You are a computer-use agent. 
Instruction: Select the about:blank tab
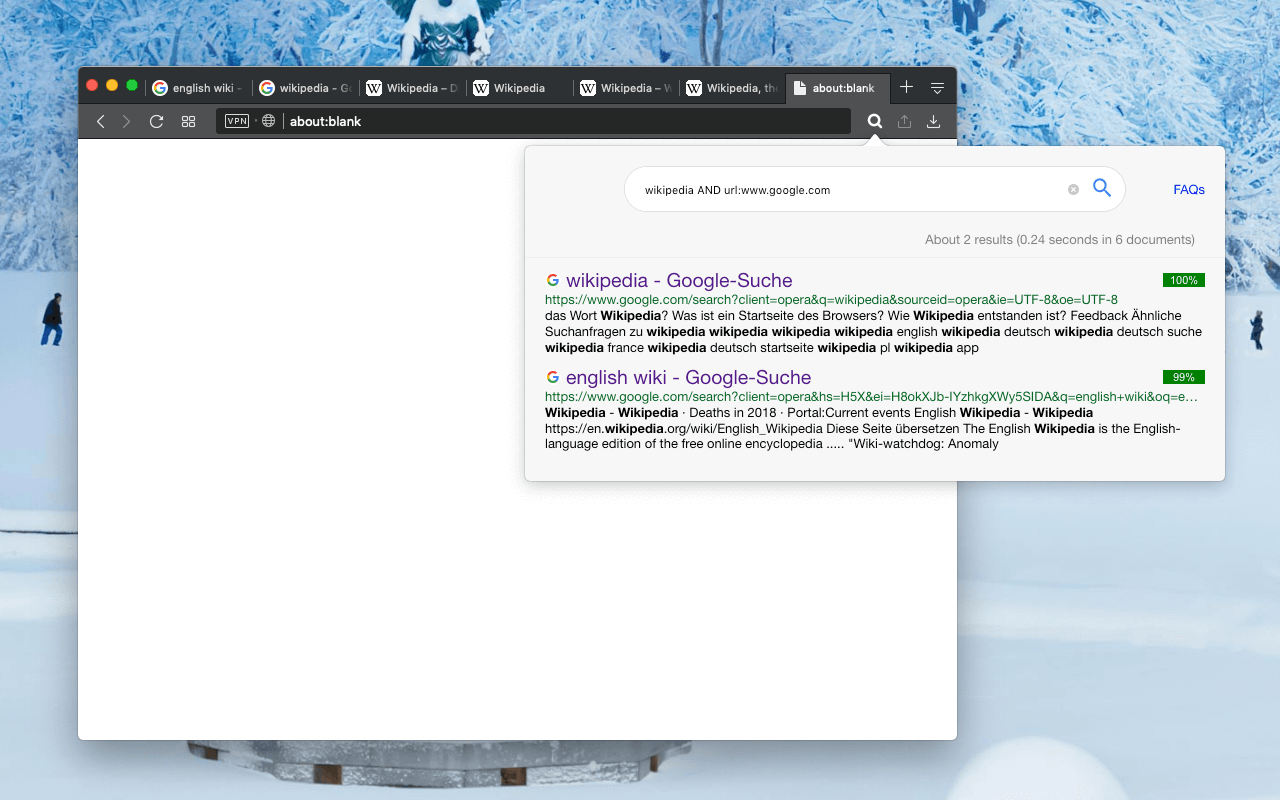(x=837, y=88)
